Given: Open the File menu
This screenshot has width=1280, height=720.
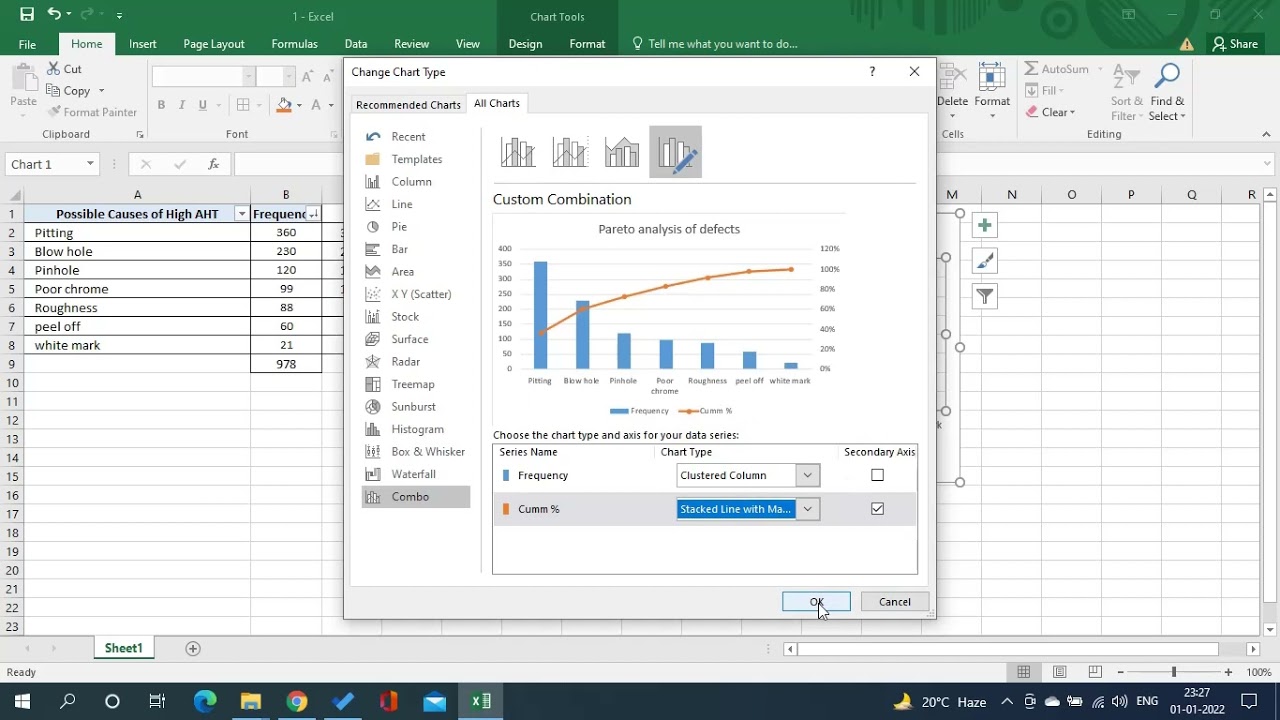Looking at the screenshot, I should [x=27, y=44].
